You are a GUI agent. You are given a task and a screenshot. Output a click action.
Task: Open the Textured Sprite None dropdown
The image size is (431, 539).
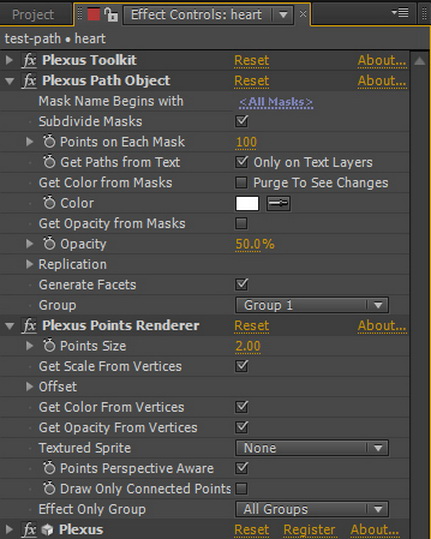312,448
